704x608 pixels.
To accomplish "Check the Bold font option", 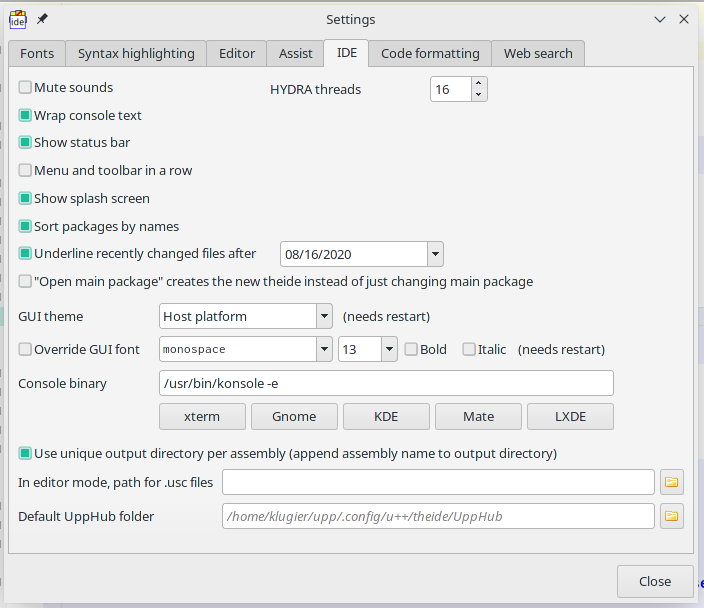I will click(x=411, y=350).
